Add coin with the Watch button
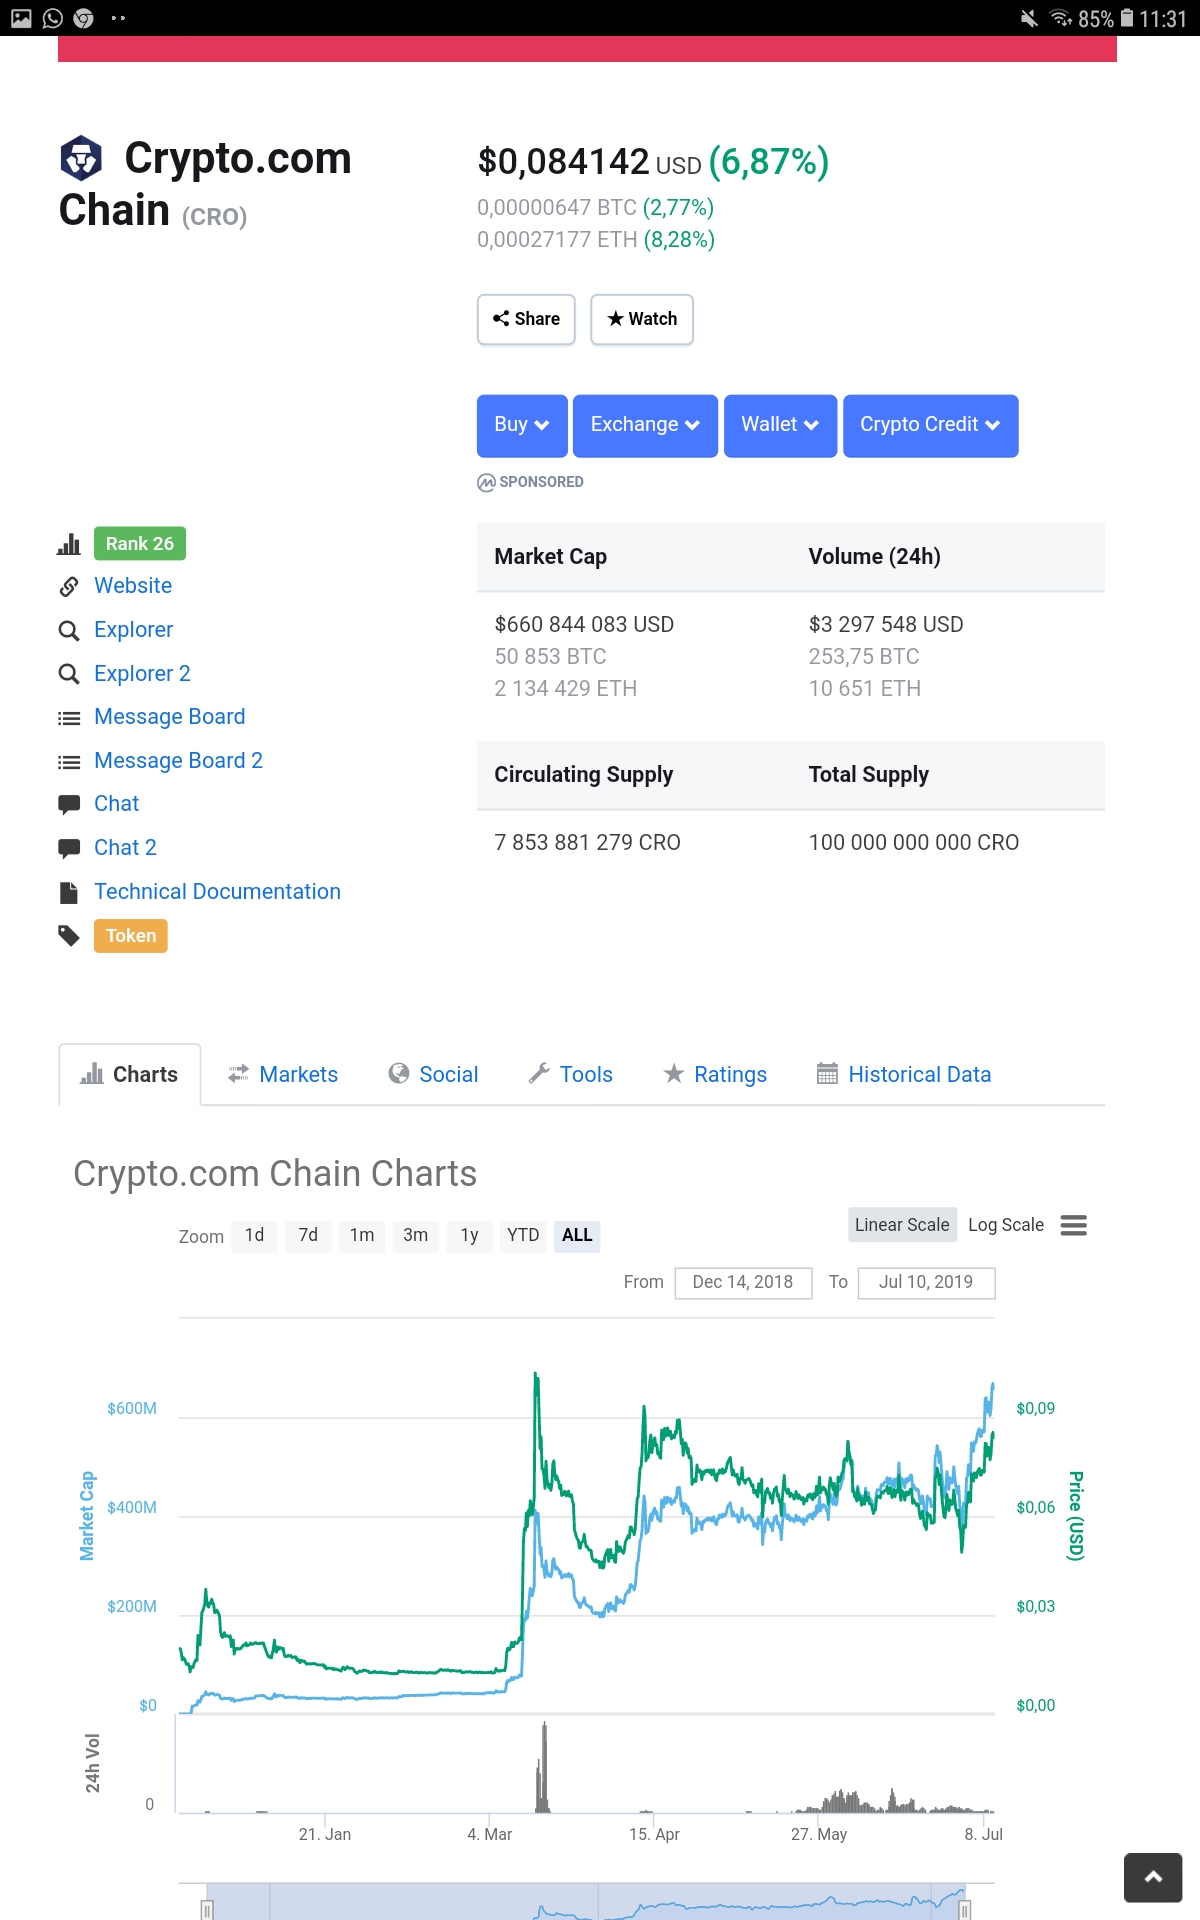 [x=642, y=319]
